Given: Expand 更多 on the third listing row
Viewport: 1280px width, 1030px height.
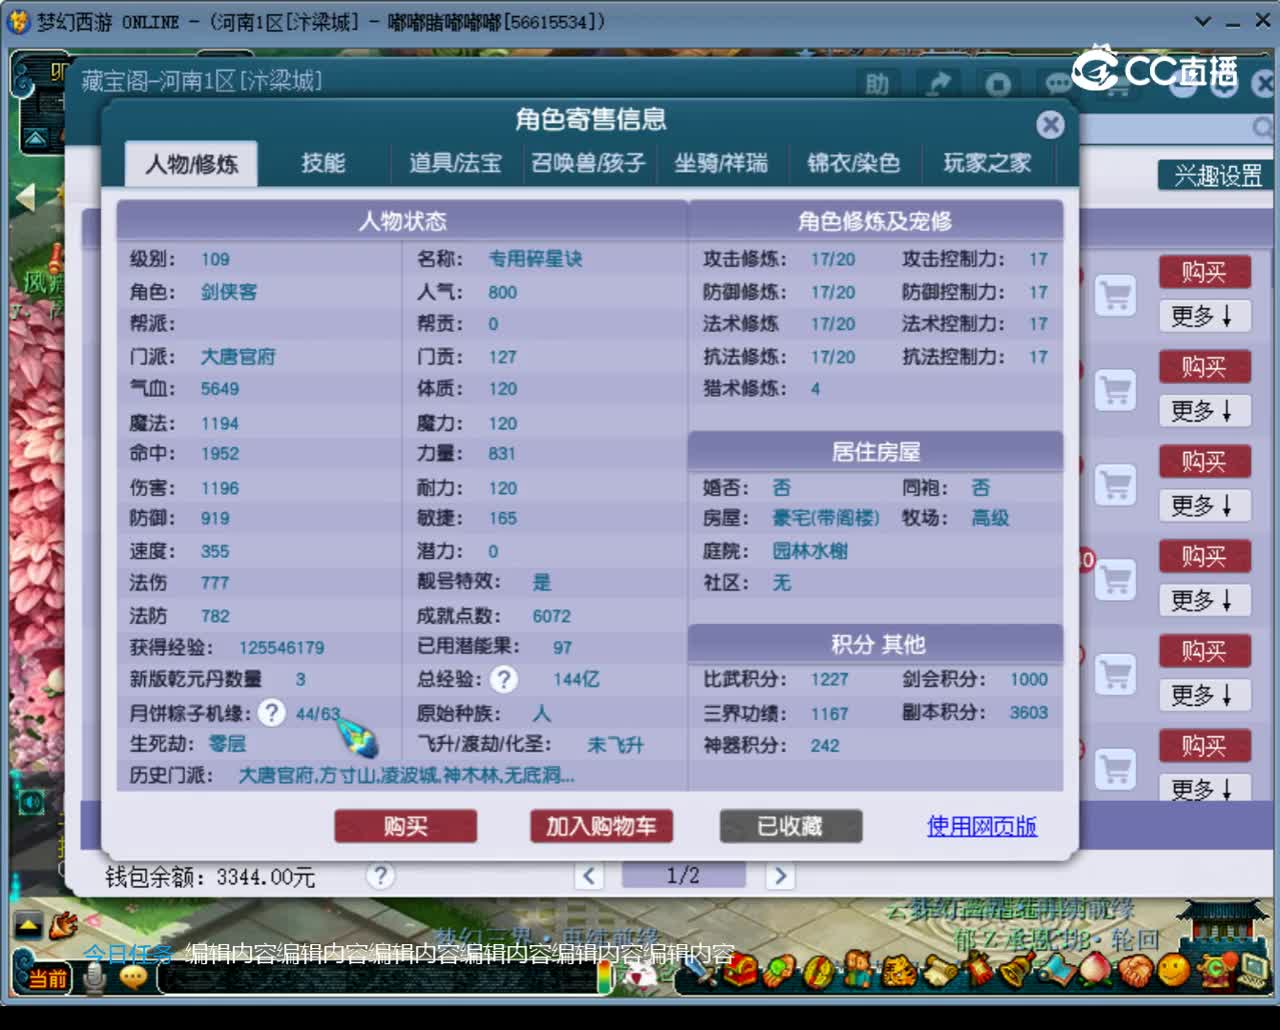Looking at the screenshot, I should [x=1204, y=505].
